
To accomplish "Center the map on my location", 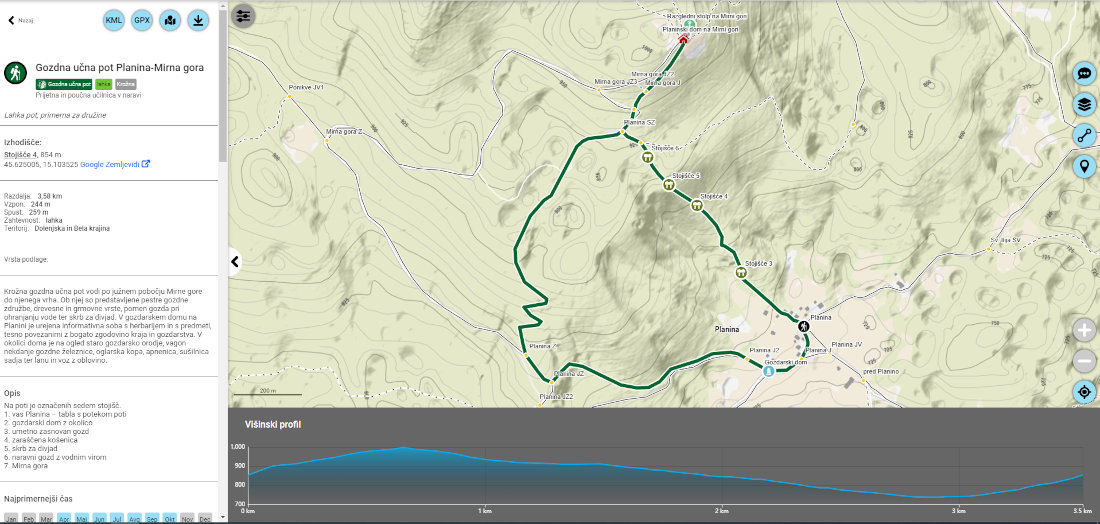I will tap(1085, 391).
